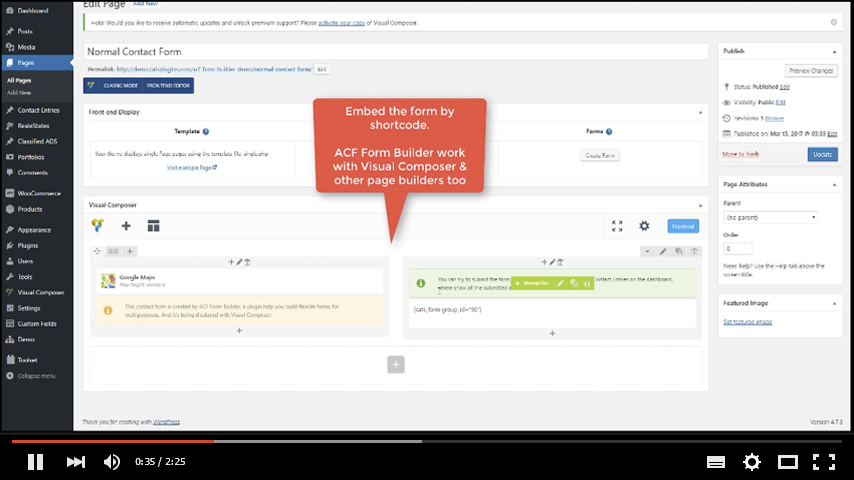Image resolution: width=854 pixels, height=480 pixels.
Task: Browse the page revisions
Action: pos(774,118)
